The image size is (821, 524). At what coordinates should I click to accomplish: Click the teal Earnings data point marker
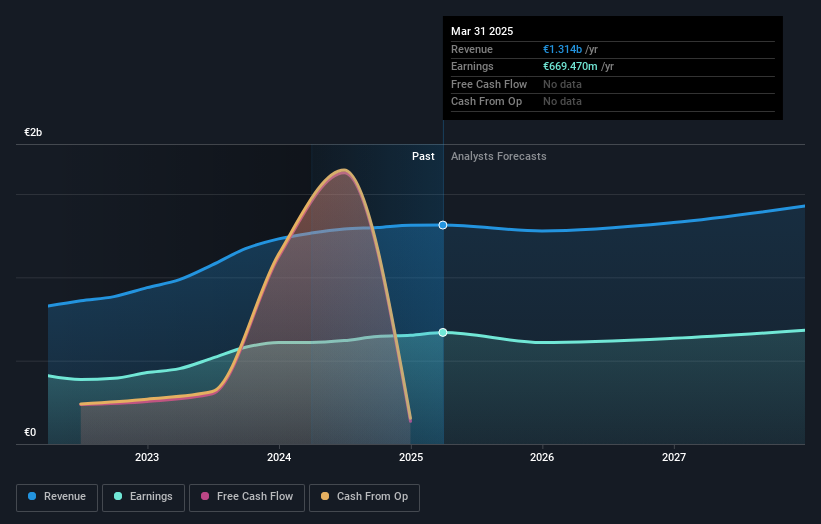point(443,332)
